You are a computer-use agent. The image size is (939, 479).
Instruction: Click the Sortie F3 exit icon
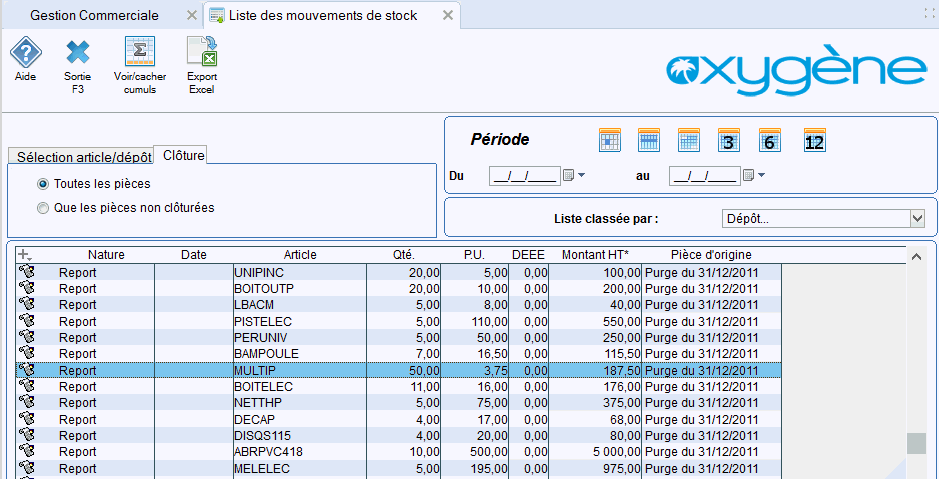click(x=78, y=53)
